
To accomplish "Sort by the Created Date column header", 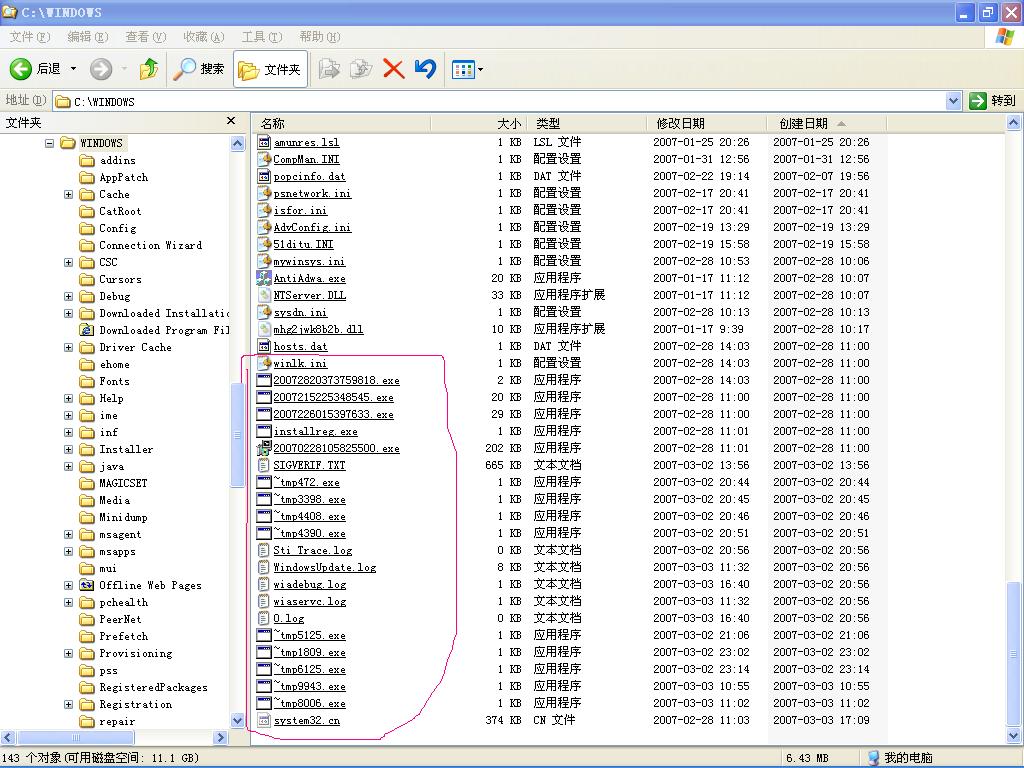I will point(803,124).
